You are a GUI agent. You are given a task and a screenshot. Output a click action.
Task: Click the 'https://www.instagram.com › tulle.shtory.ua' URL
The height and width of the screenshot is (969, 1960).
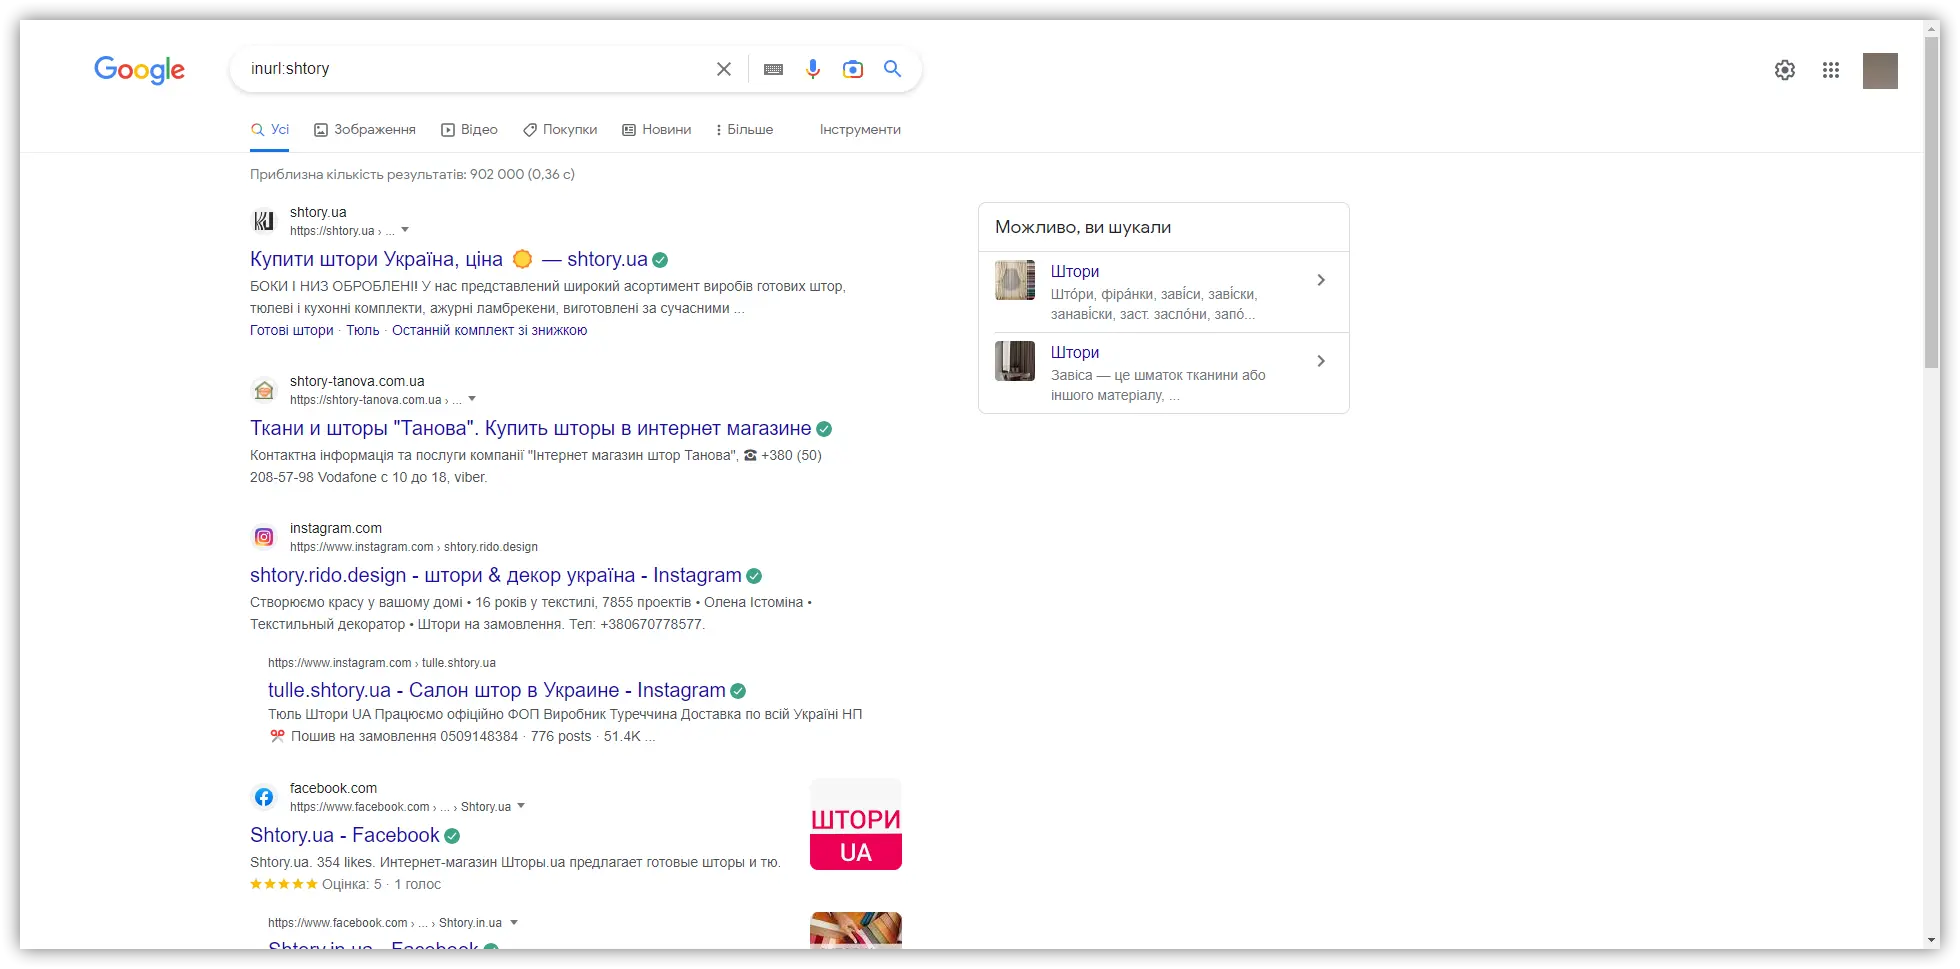(382, 663)
